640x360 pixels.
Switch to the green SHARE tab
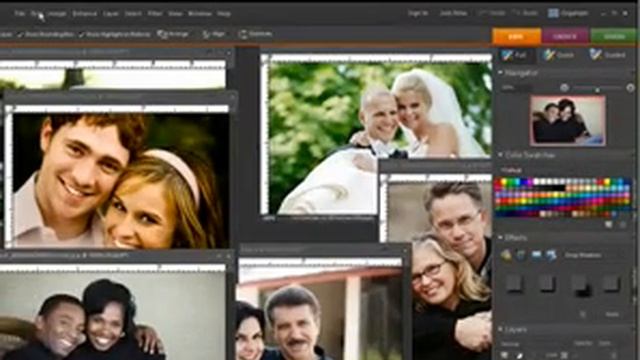pyautogui.click(x=613, y=36)
